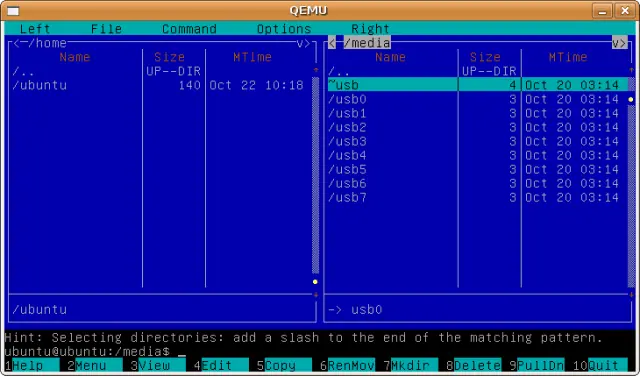Image resolution: width=640 pixels, height=376 pixels.
Task: Open left panel history list arrow
Action: [304, 43]
